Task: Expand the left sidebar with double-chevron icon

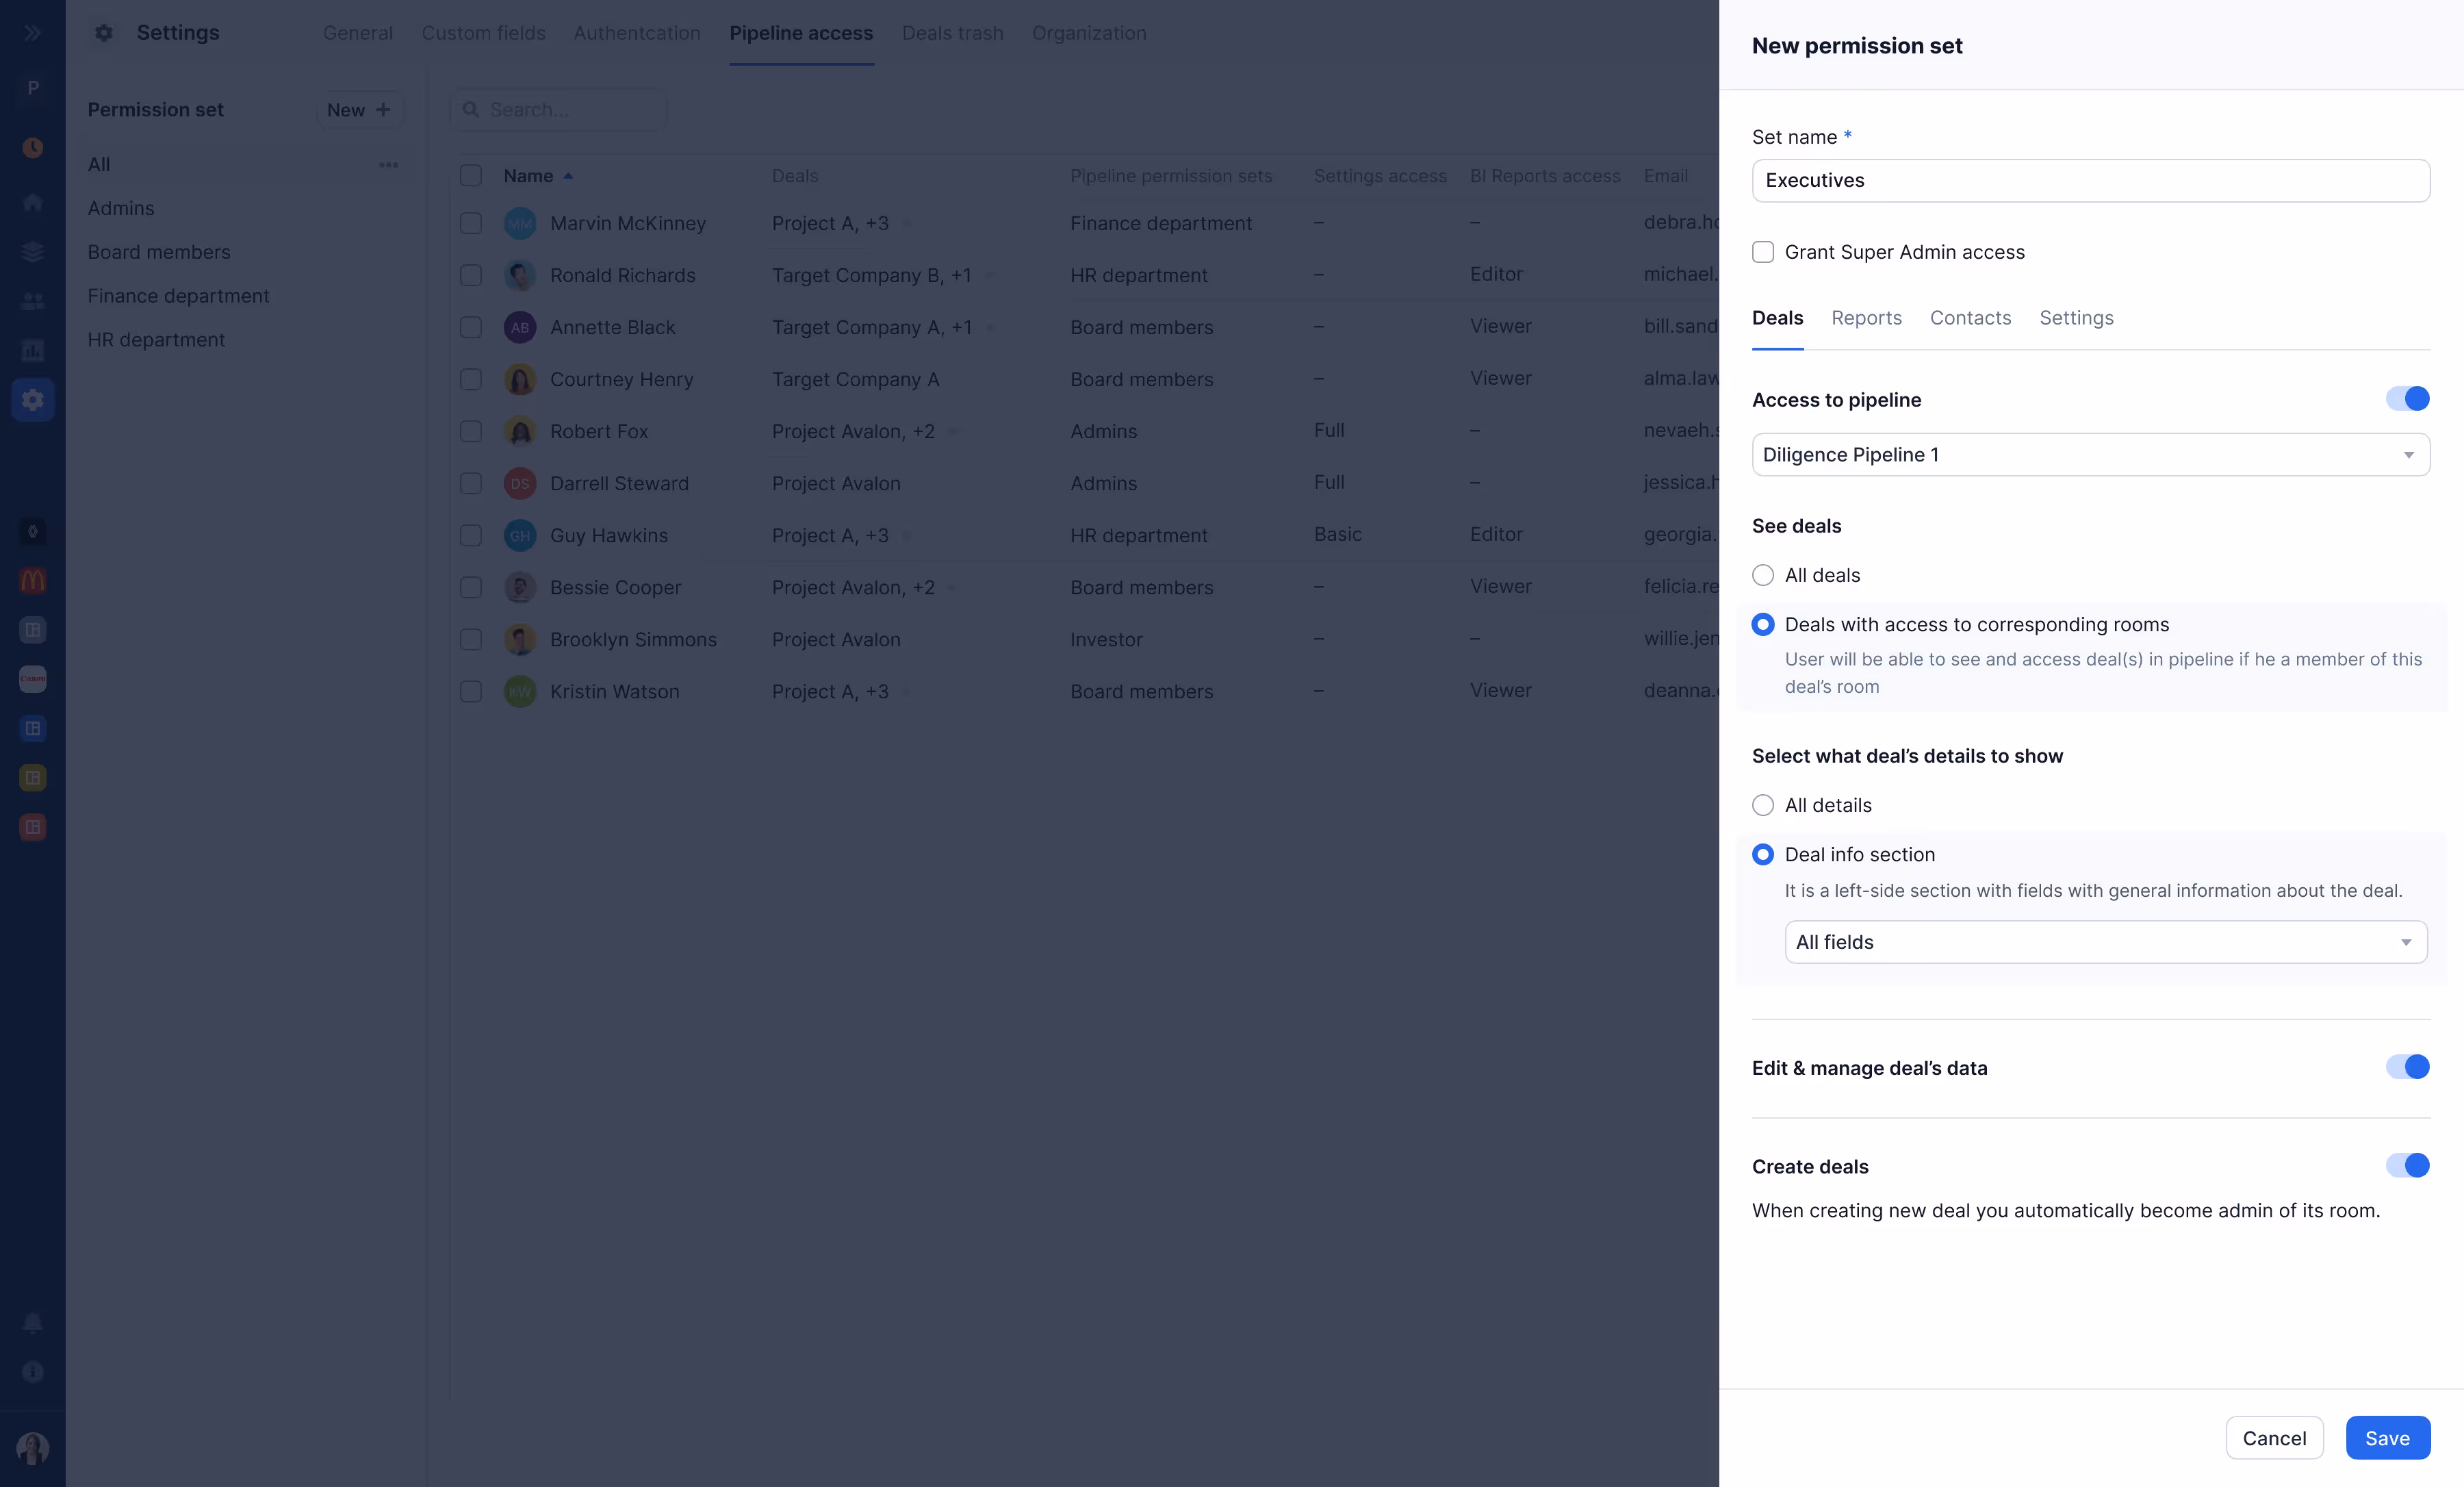Action: tap(32, 33)
